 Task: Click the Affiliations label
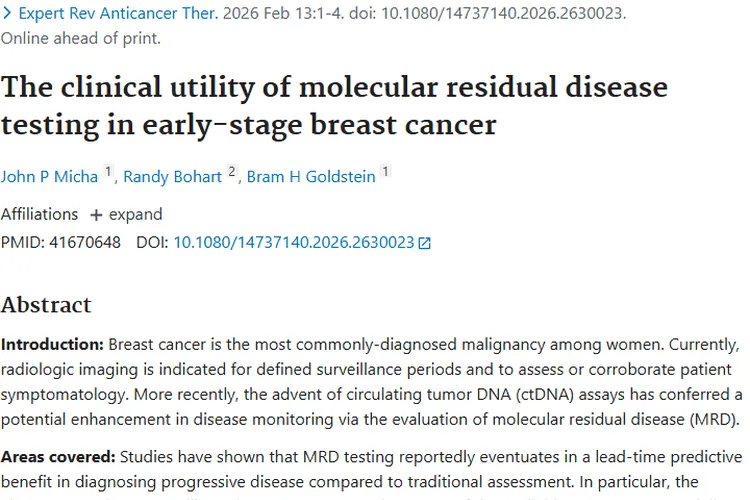(x=39, y=214)
